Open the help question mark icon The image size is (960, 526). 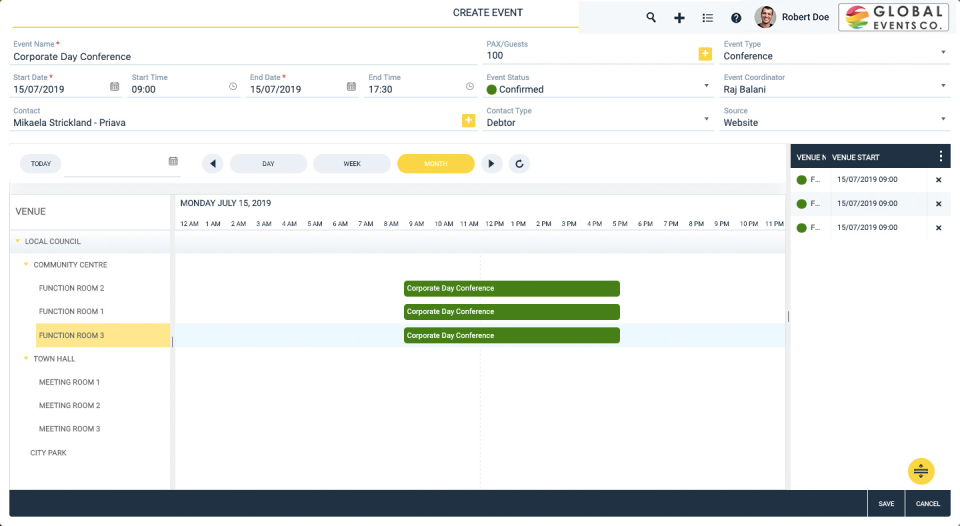736,18
